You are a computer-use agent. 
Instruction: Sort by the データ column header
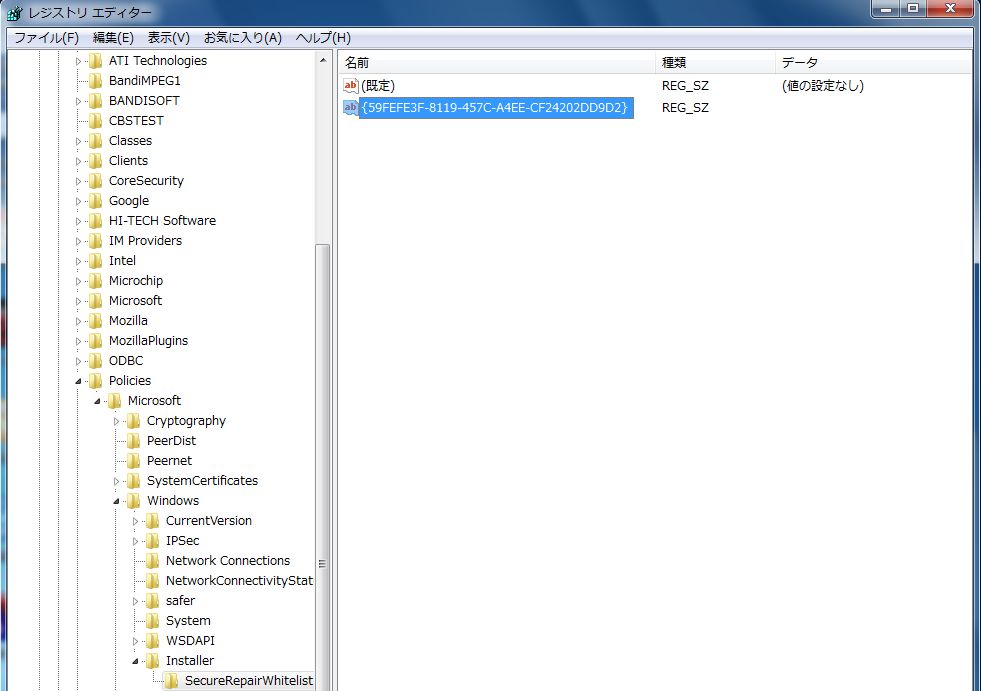[x=873, y=63]
